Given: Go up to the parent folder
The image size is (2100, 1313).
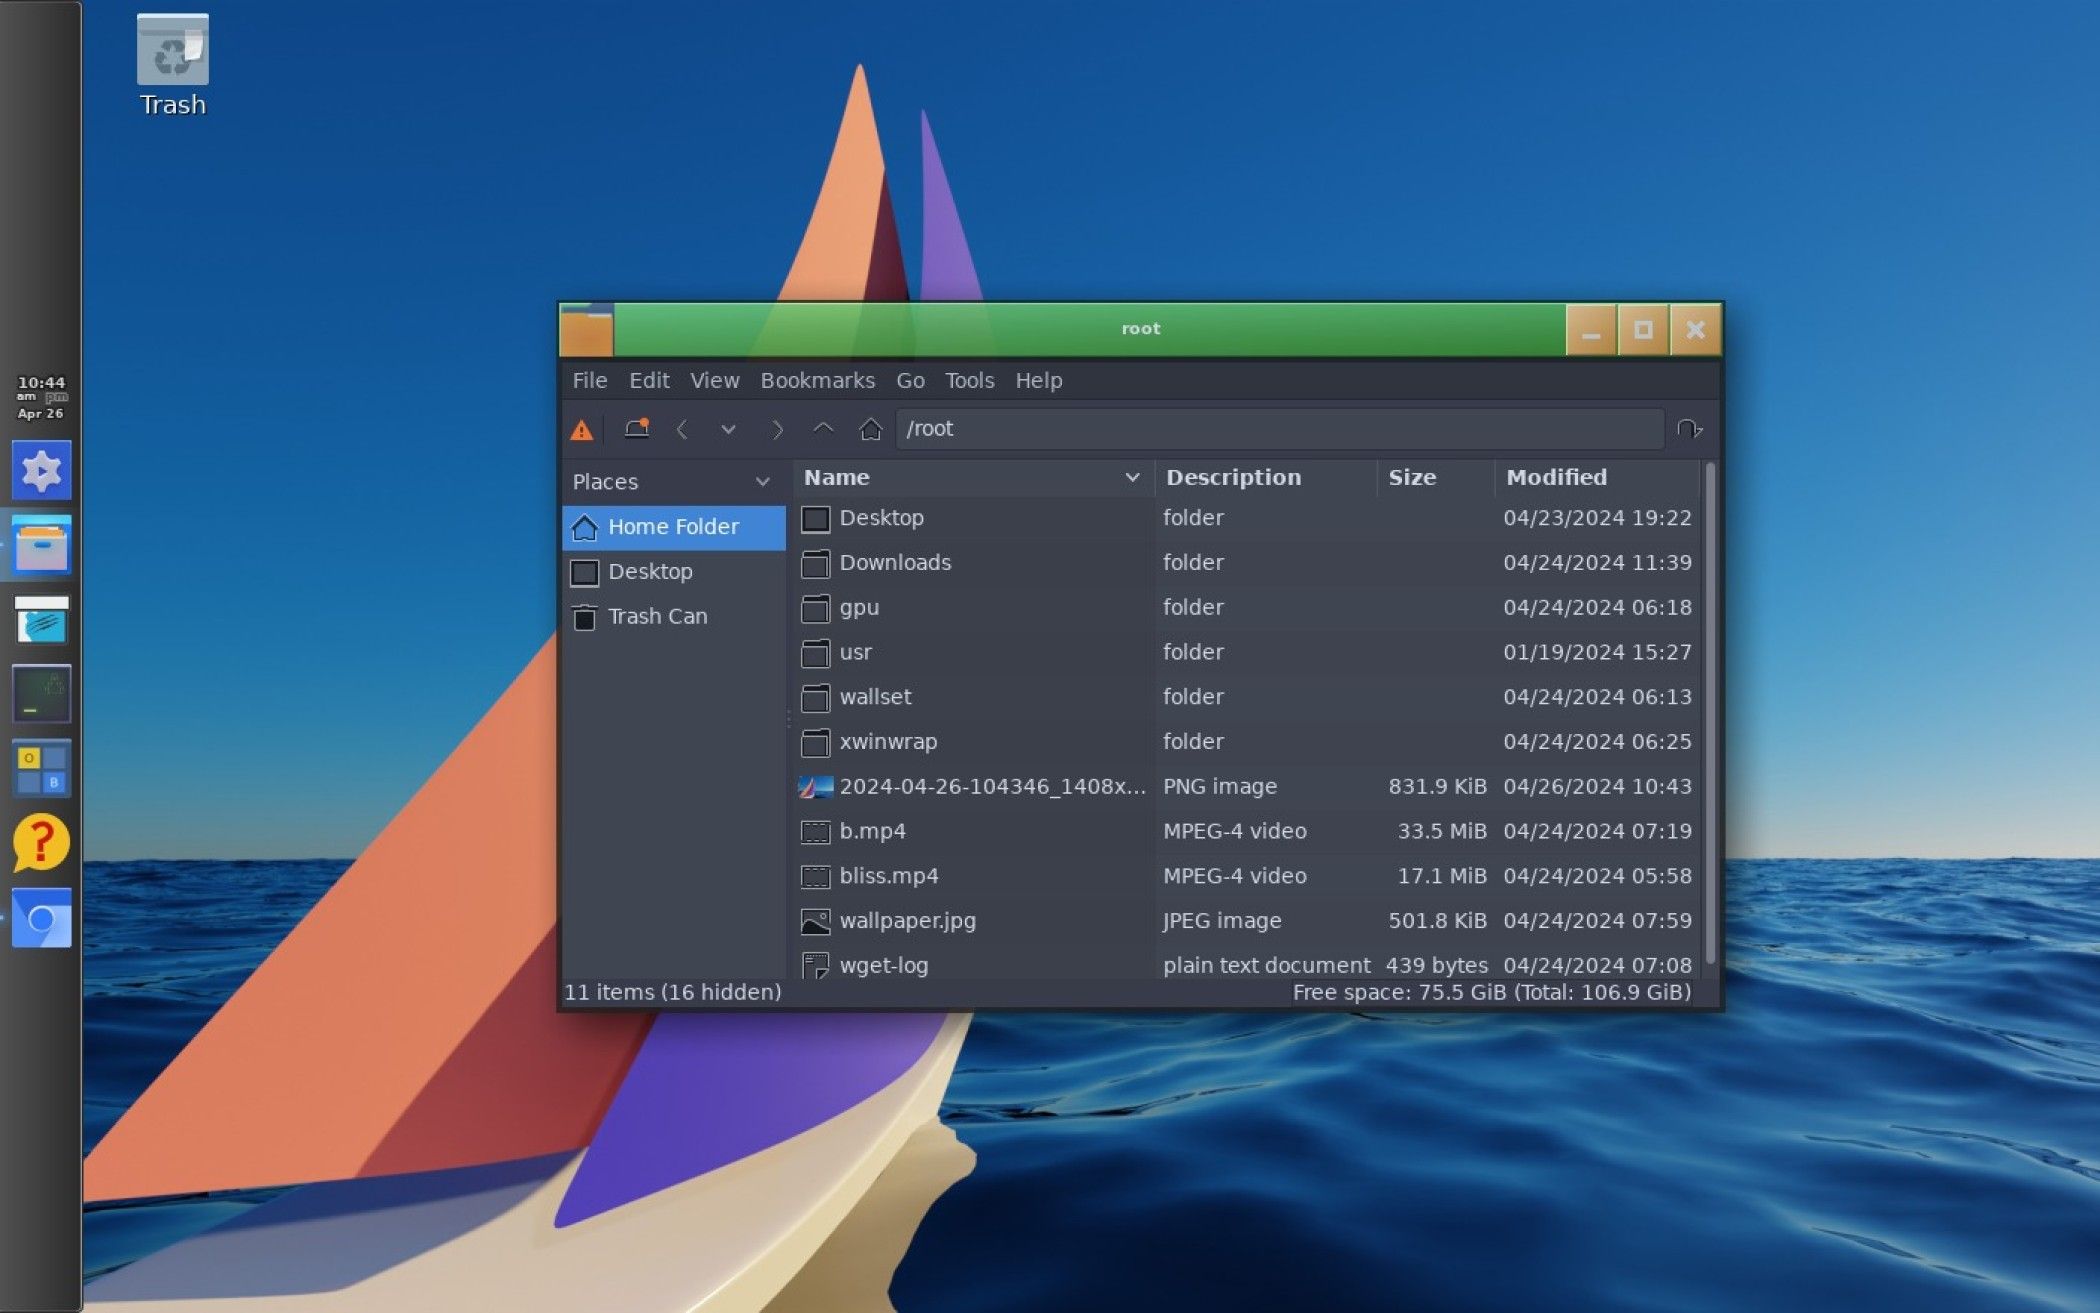Looking at the screenshot, I should (x=822, y=429).
